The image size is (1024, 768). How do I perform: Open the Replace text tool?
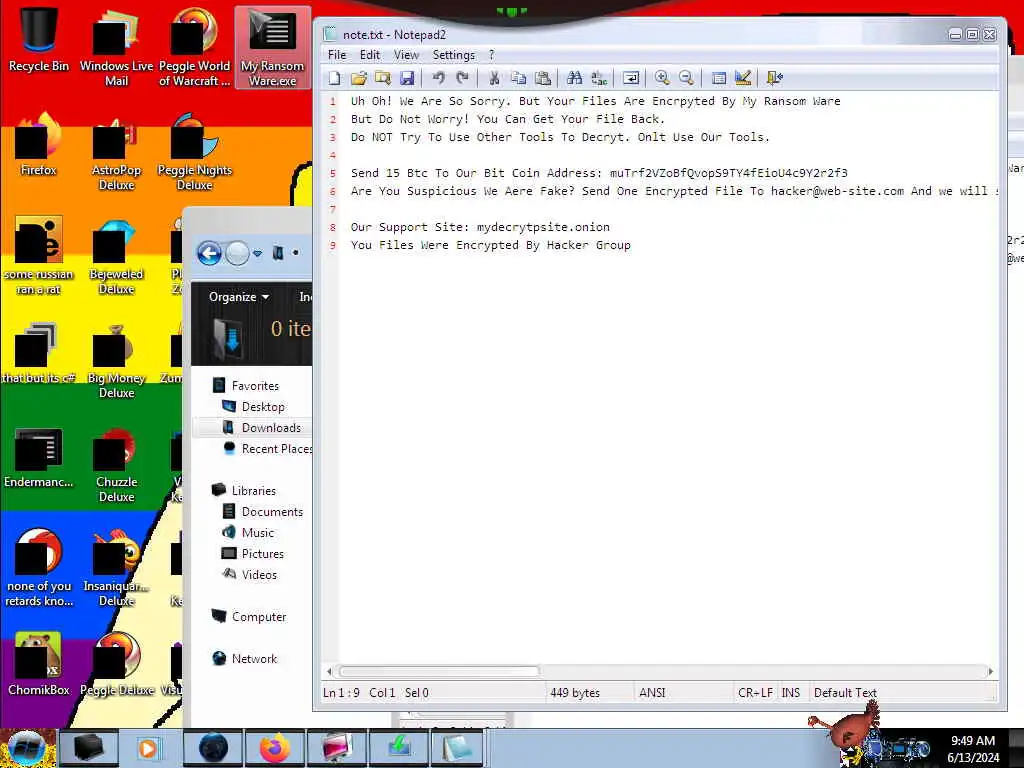pyautogui.click(x=599, y=78)
